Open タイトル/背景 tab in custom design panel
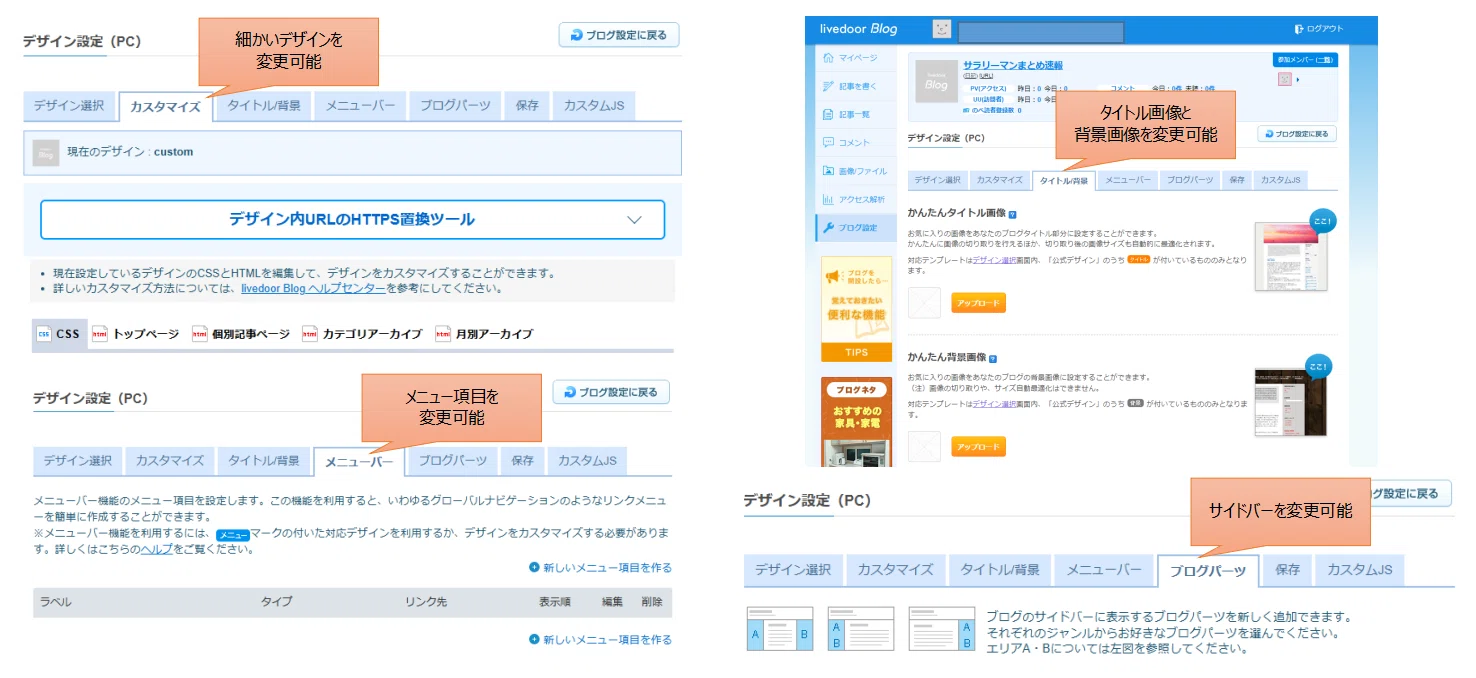Viewport: 1476px width, 678px height. tap(263, 106)
